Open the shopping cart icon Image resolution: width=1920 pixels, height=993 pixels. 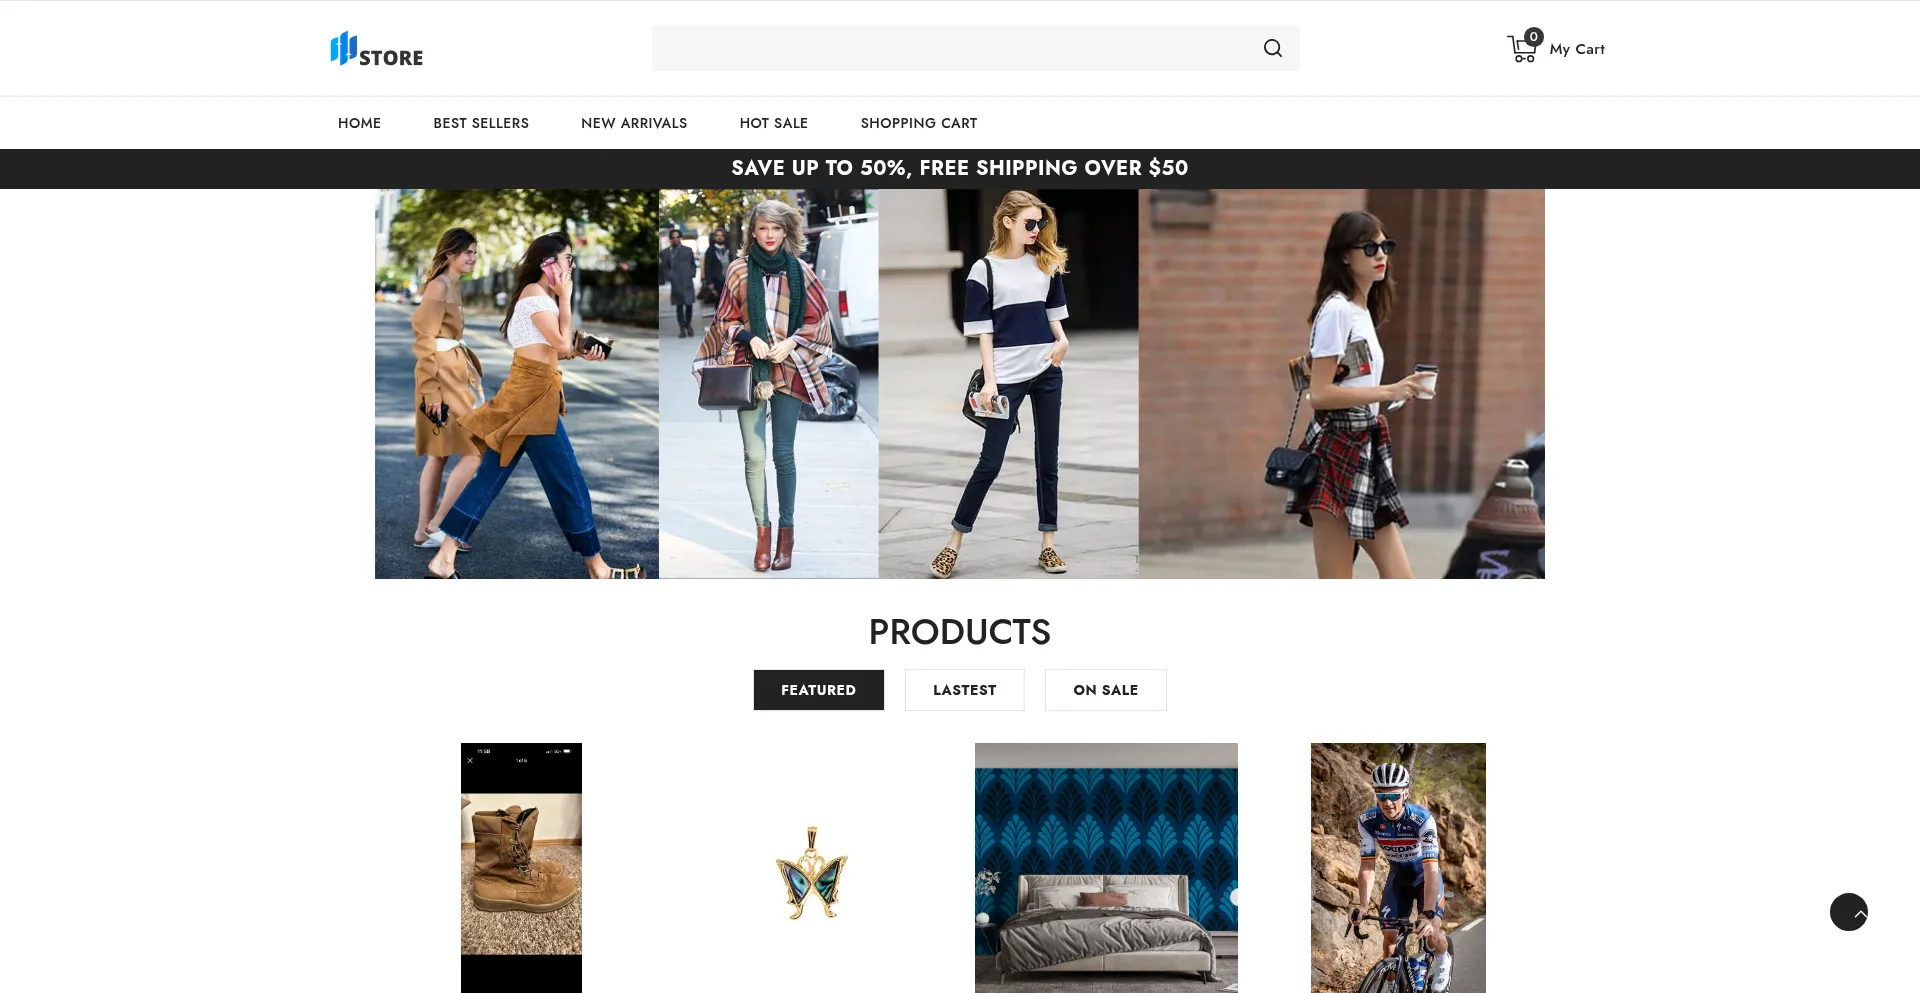[x=1524, y=47]
